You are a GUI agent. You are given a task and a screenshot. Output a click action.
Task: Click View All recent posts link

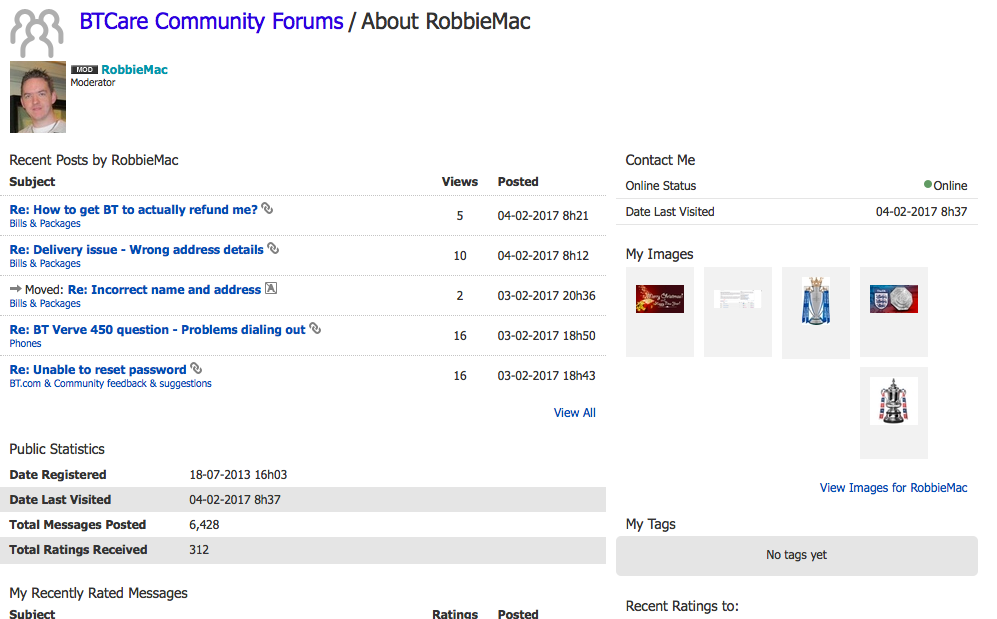point(575,413)
